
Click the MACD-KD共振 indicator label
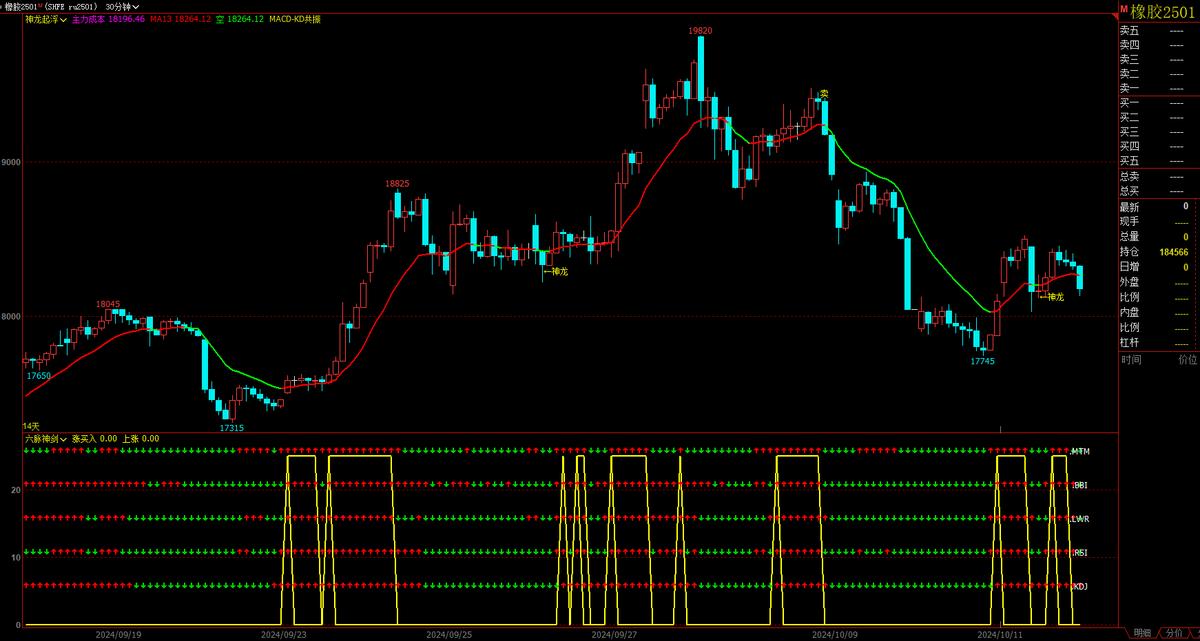297,19
